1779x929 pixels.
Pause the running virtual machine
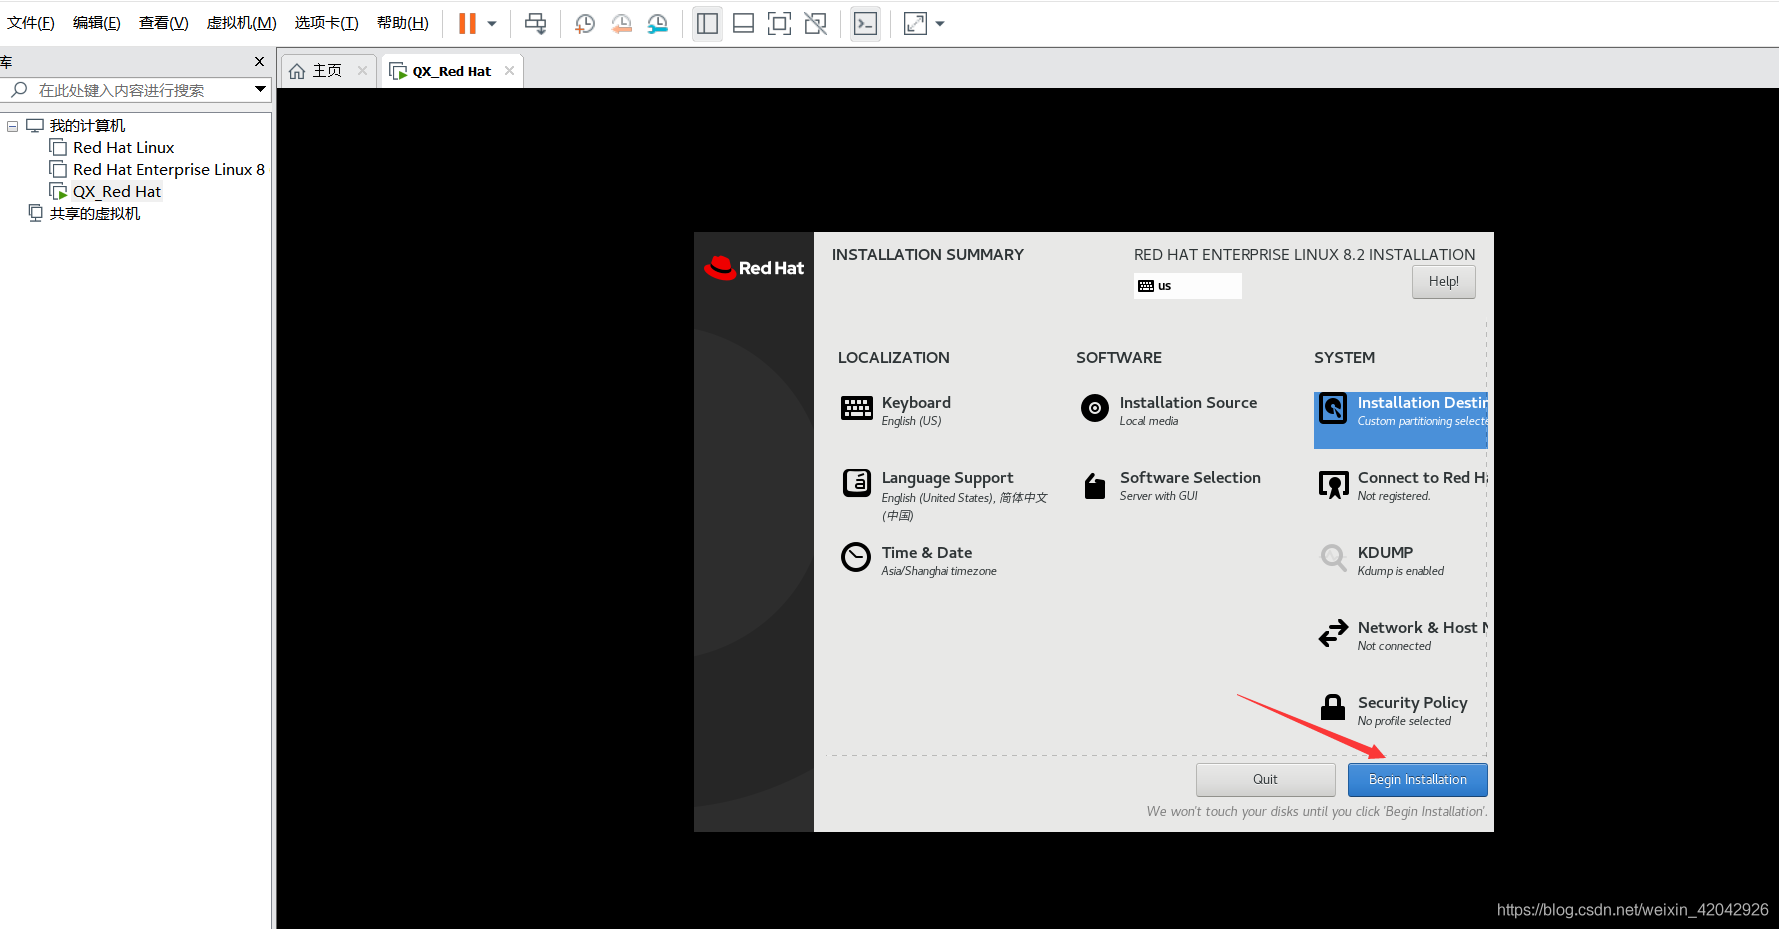pyautogui.click(x=467, y=23)
